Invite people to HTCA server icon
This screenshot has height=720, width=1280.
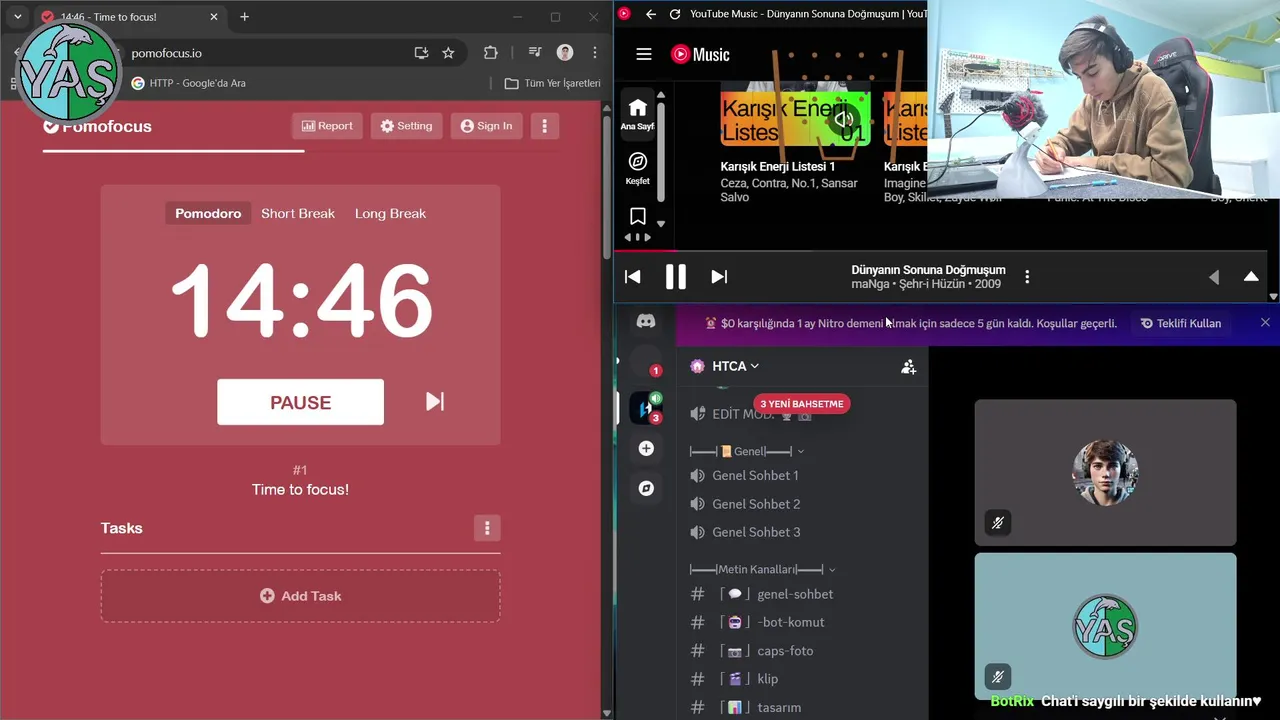908,367
